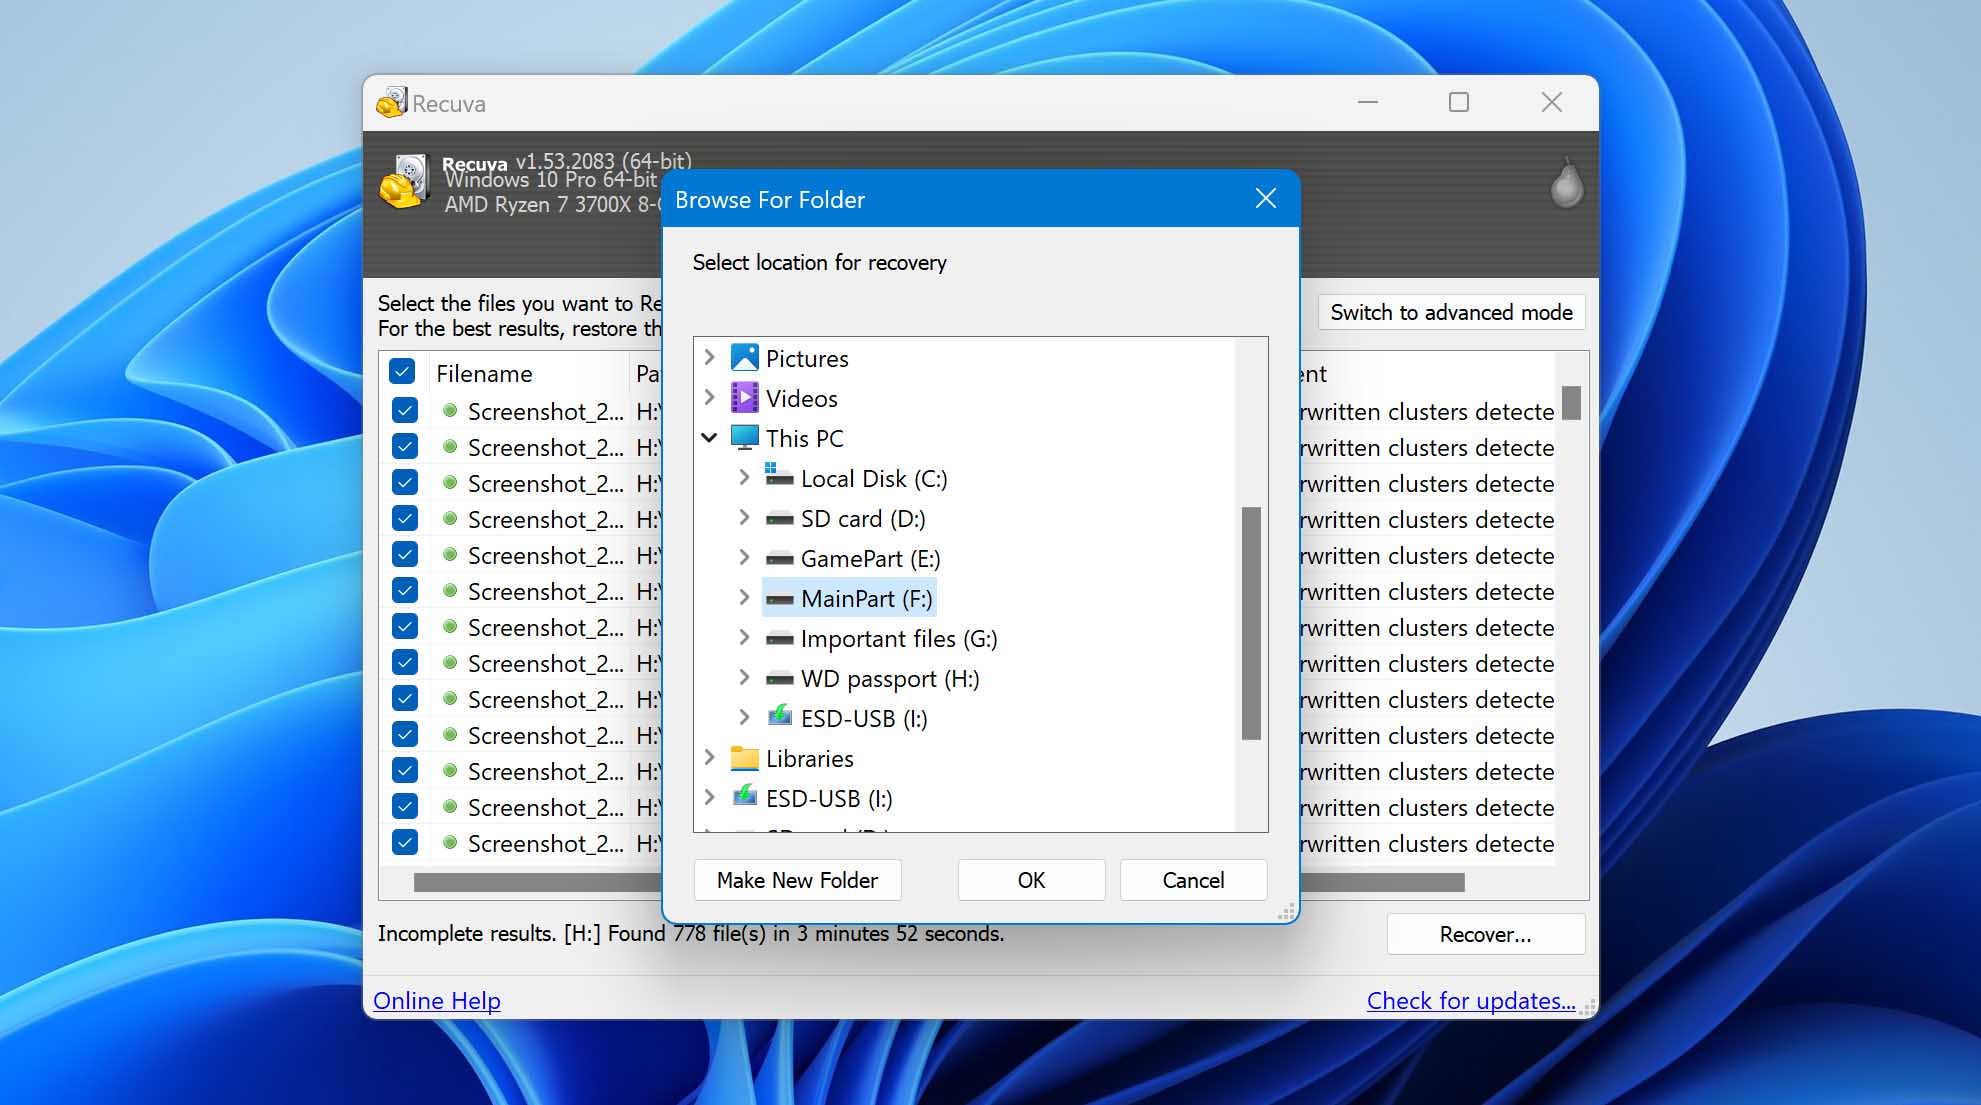Screen dimensions: 1981x1105
Task: Expand the GamePart (E:) node
Action: coord(744,557)
